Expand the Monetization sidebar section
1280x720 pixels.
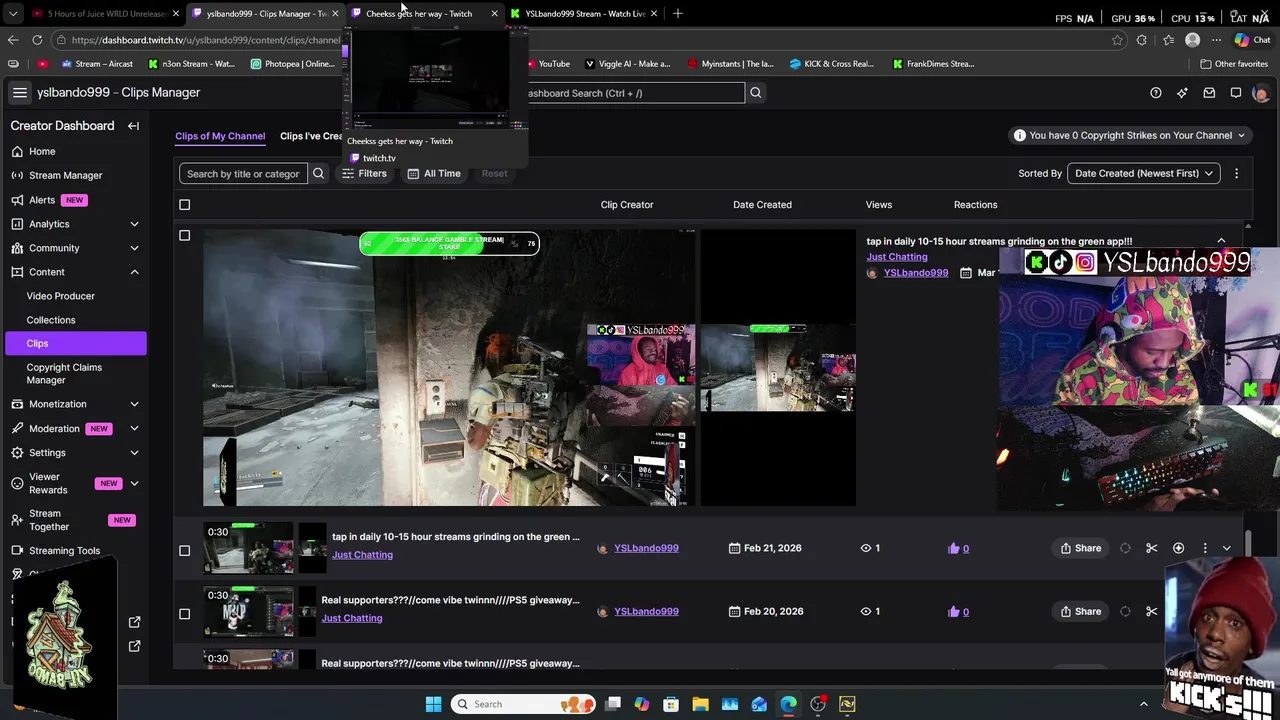[134, 404]
